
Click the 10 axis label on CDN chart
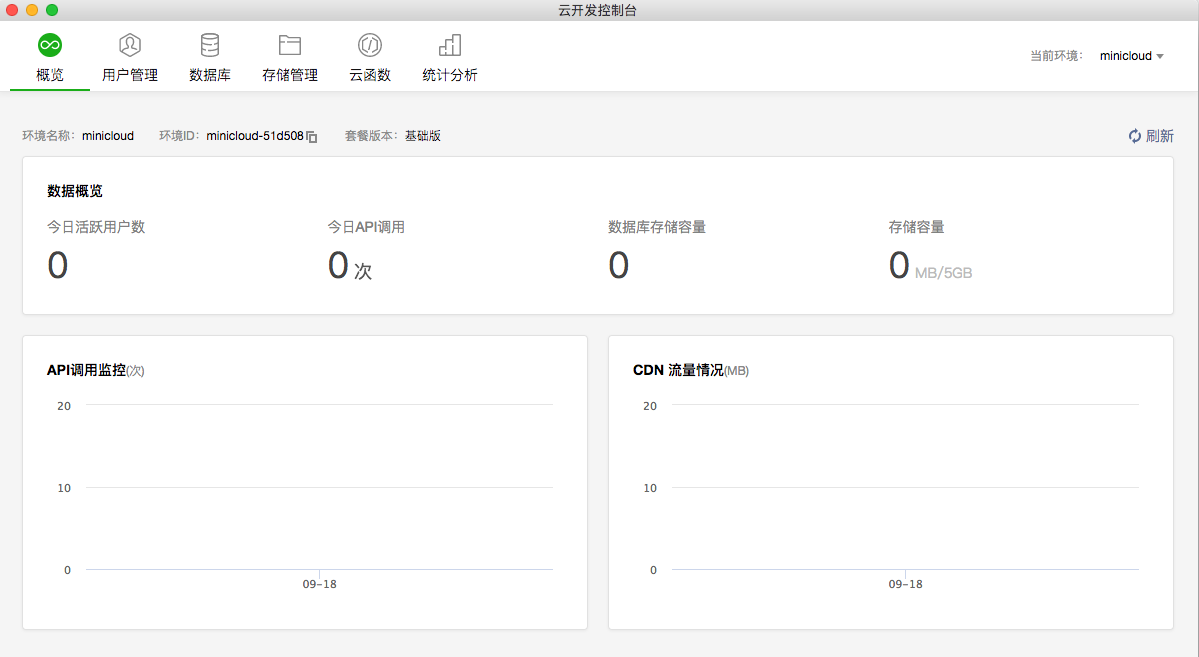pyautogui.click(x=650, y=487)
